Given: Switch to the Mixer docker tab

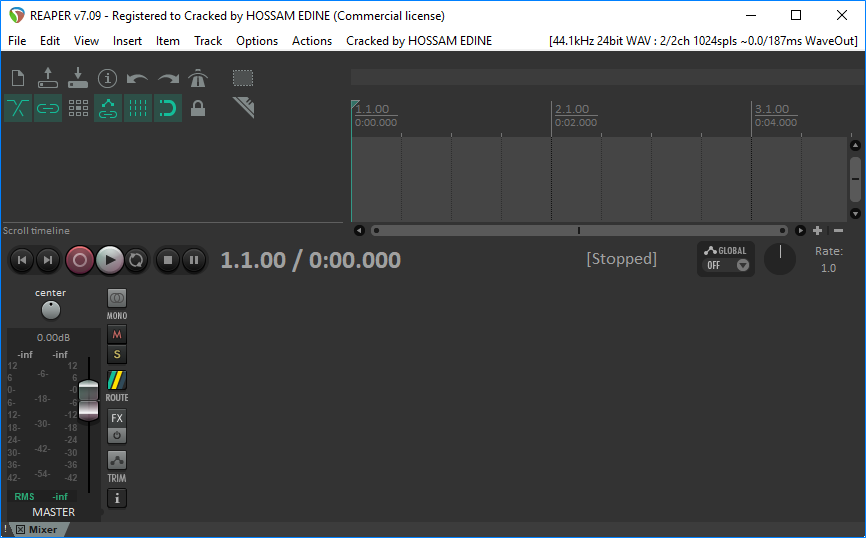Looking at the screenshot, I should (x=43, y=530).
